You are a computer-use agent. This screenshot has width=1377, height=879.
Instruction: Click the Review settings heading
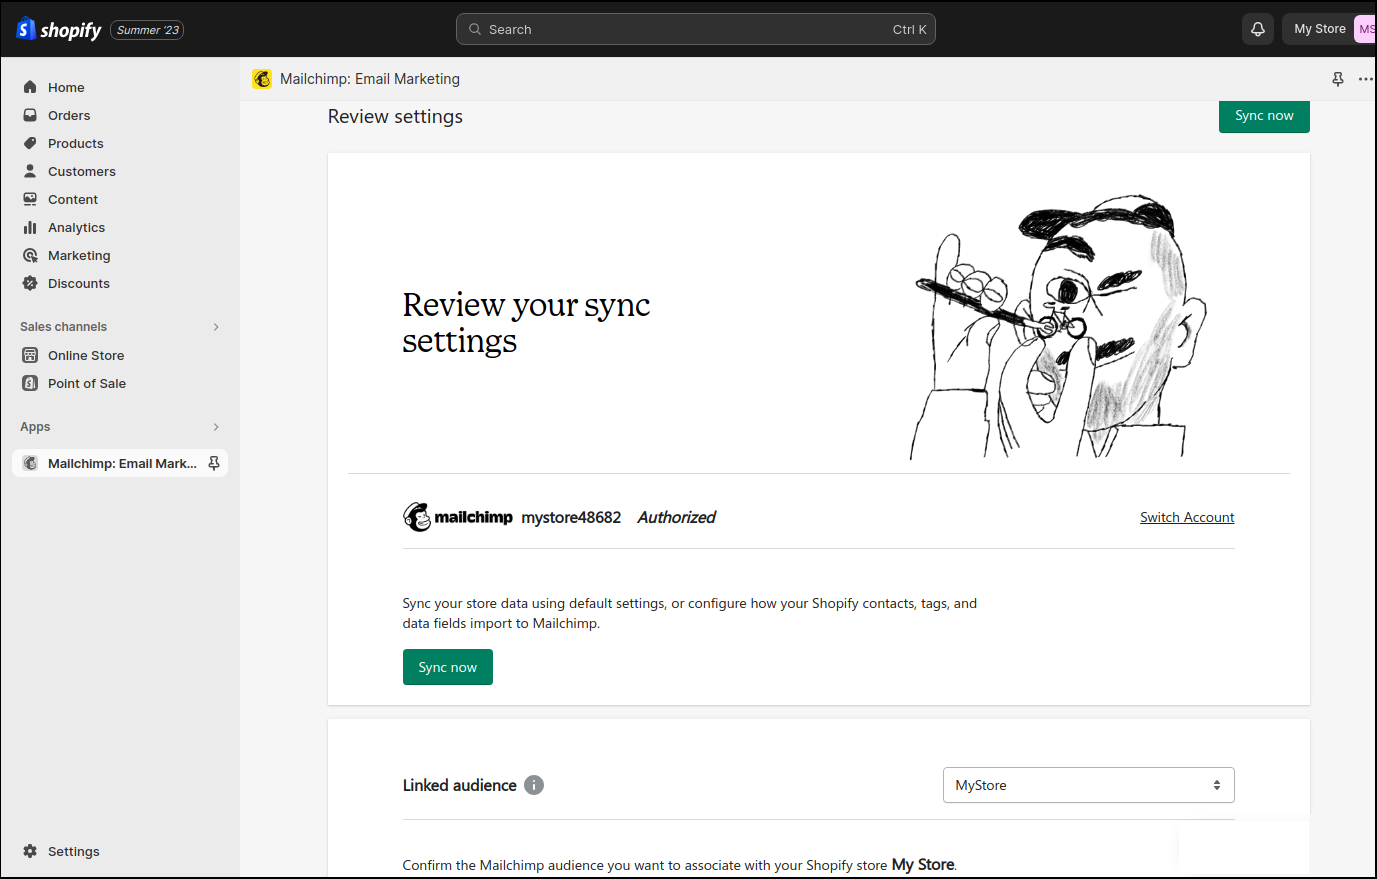pos(395,116)
